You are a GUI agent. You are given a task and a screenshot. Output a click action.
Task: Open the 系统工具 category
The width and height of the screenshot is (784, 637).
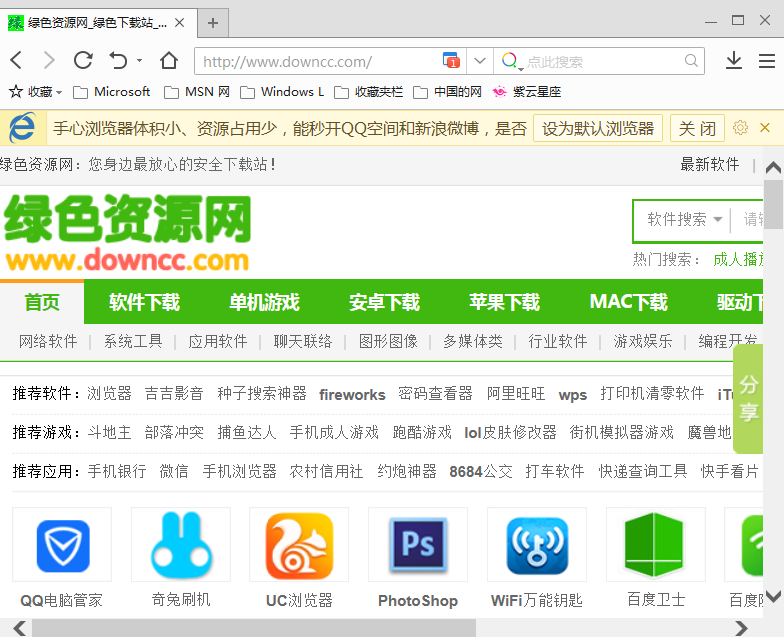(133, 342)
